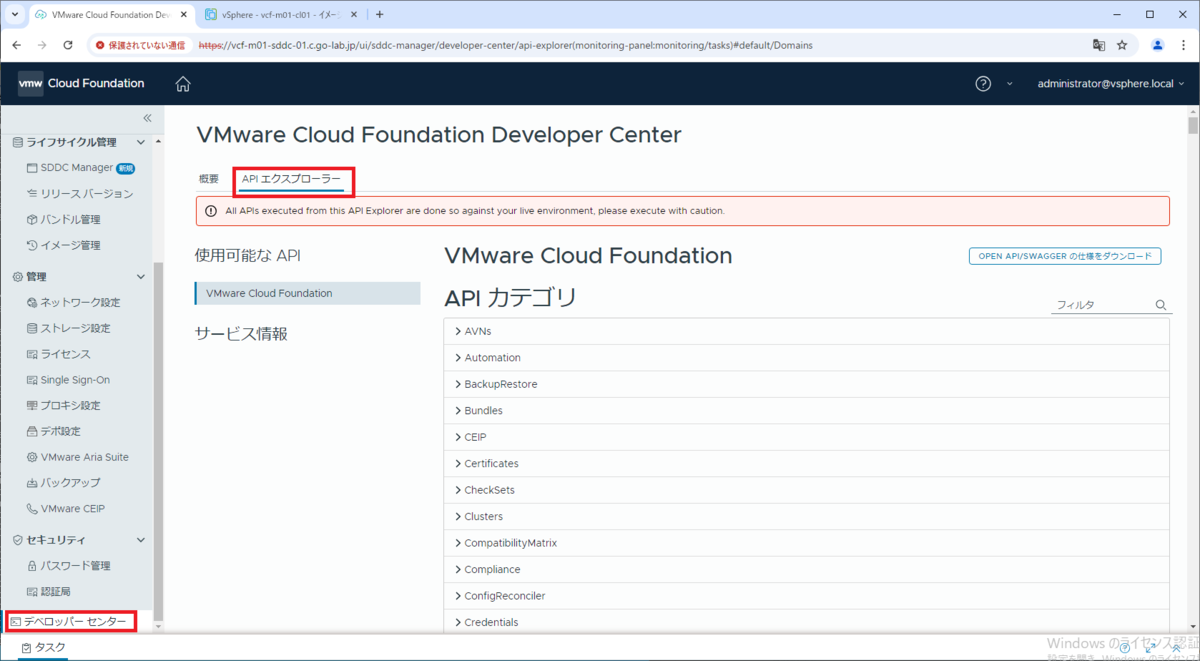The image size is (1200, 661).
Task: Open デポ設定 in the sidebar
Action: click(x=54, y=431)
